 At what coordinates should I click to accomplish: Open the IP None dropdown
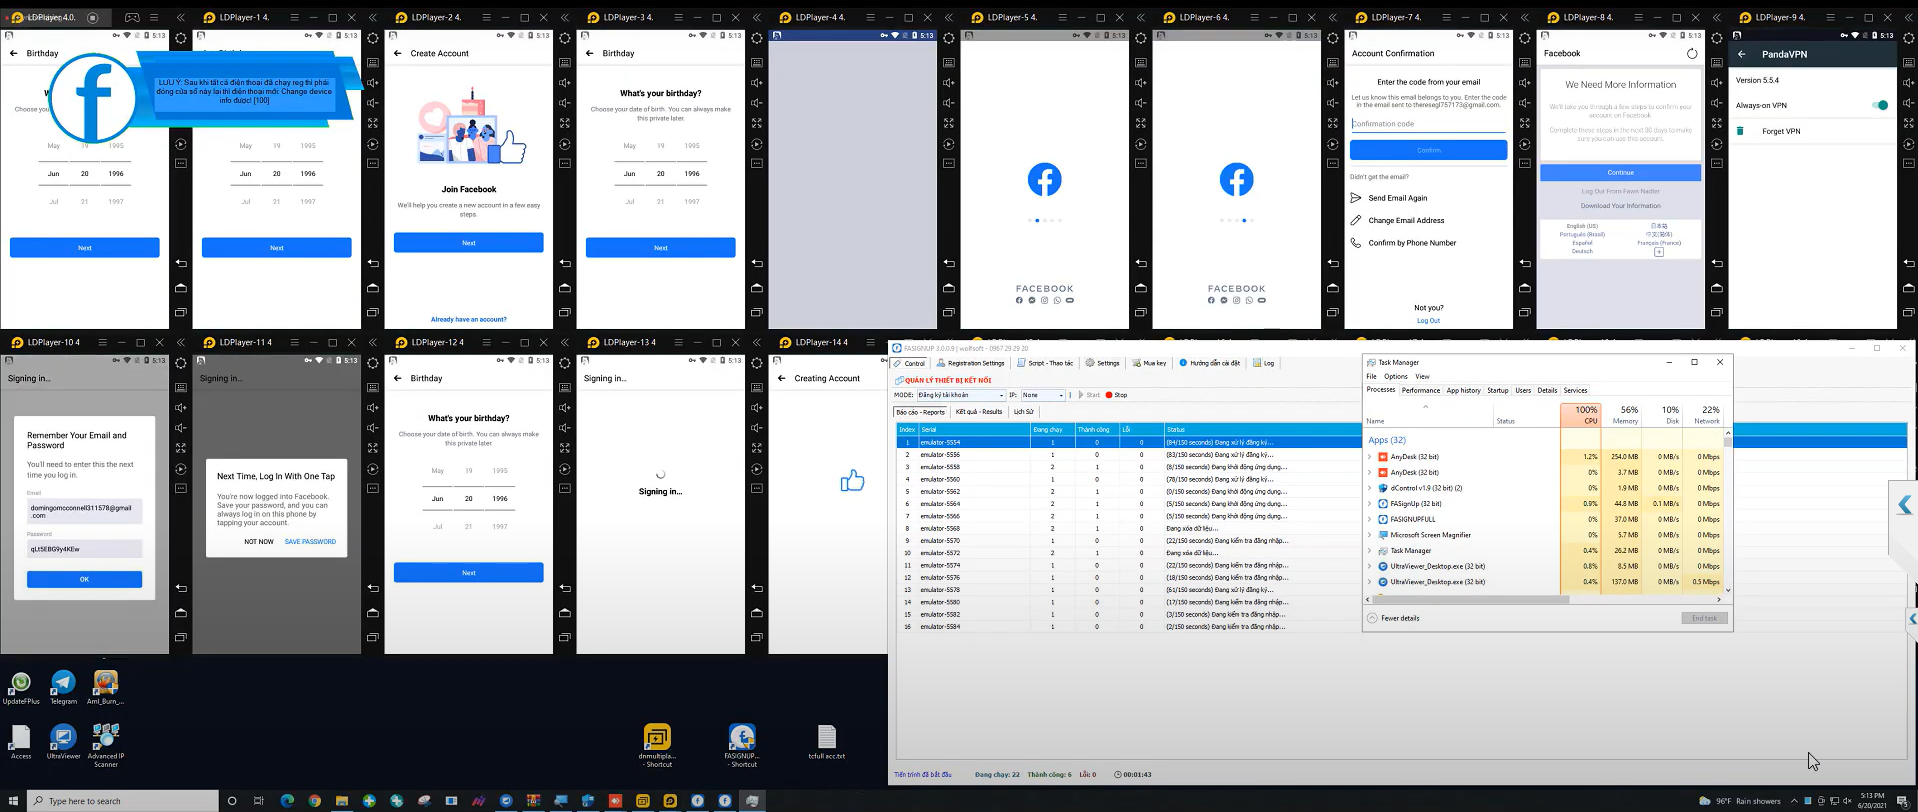coord(1043,395)
